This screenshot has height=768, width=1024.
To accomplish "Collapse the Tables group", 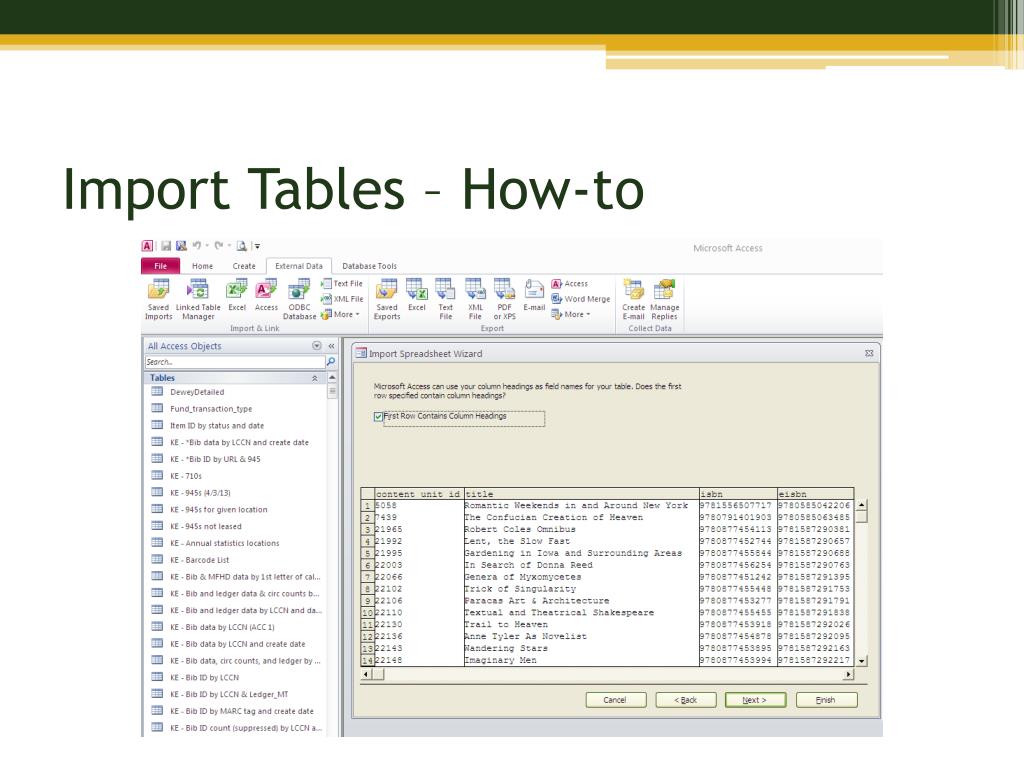I will (315, 378).
